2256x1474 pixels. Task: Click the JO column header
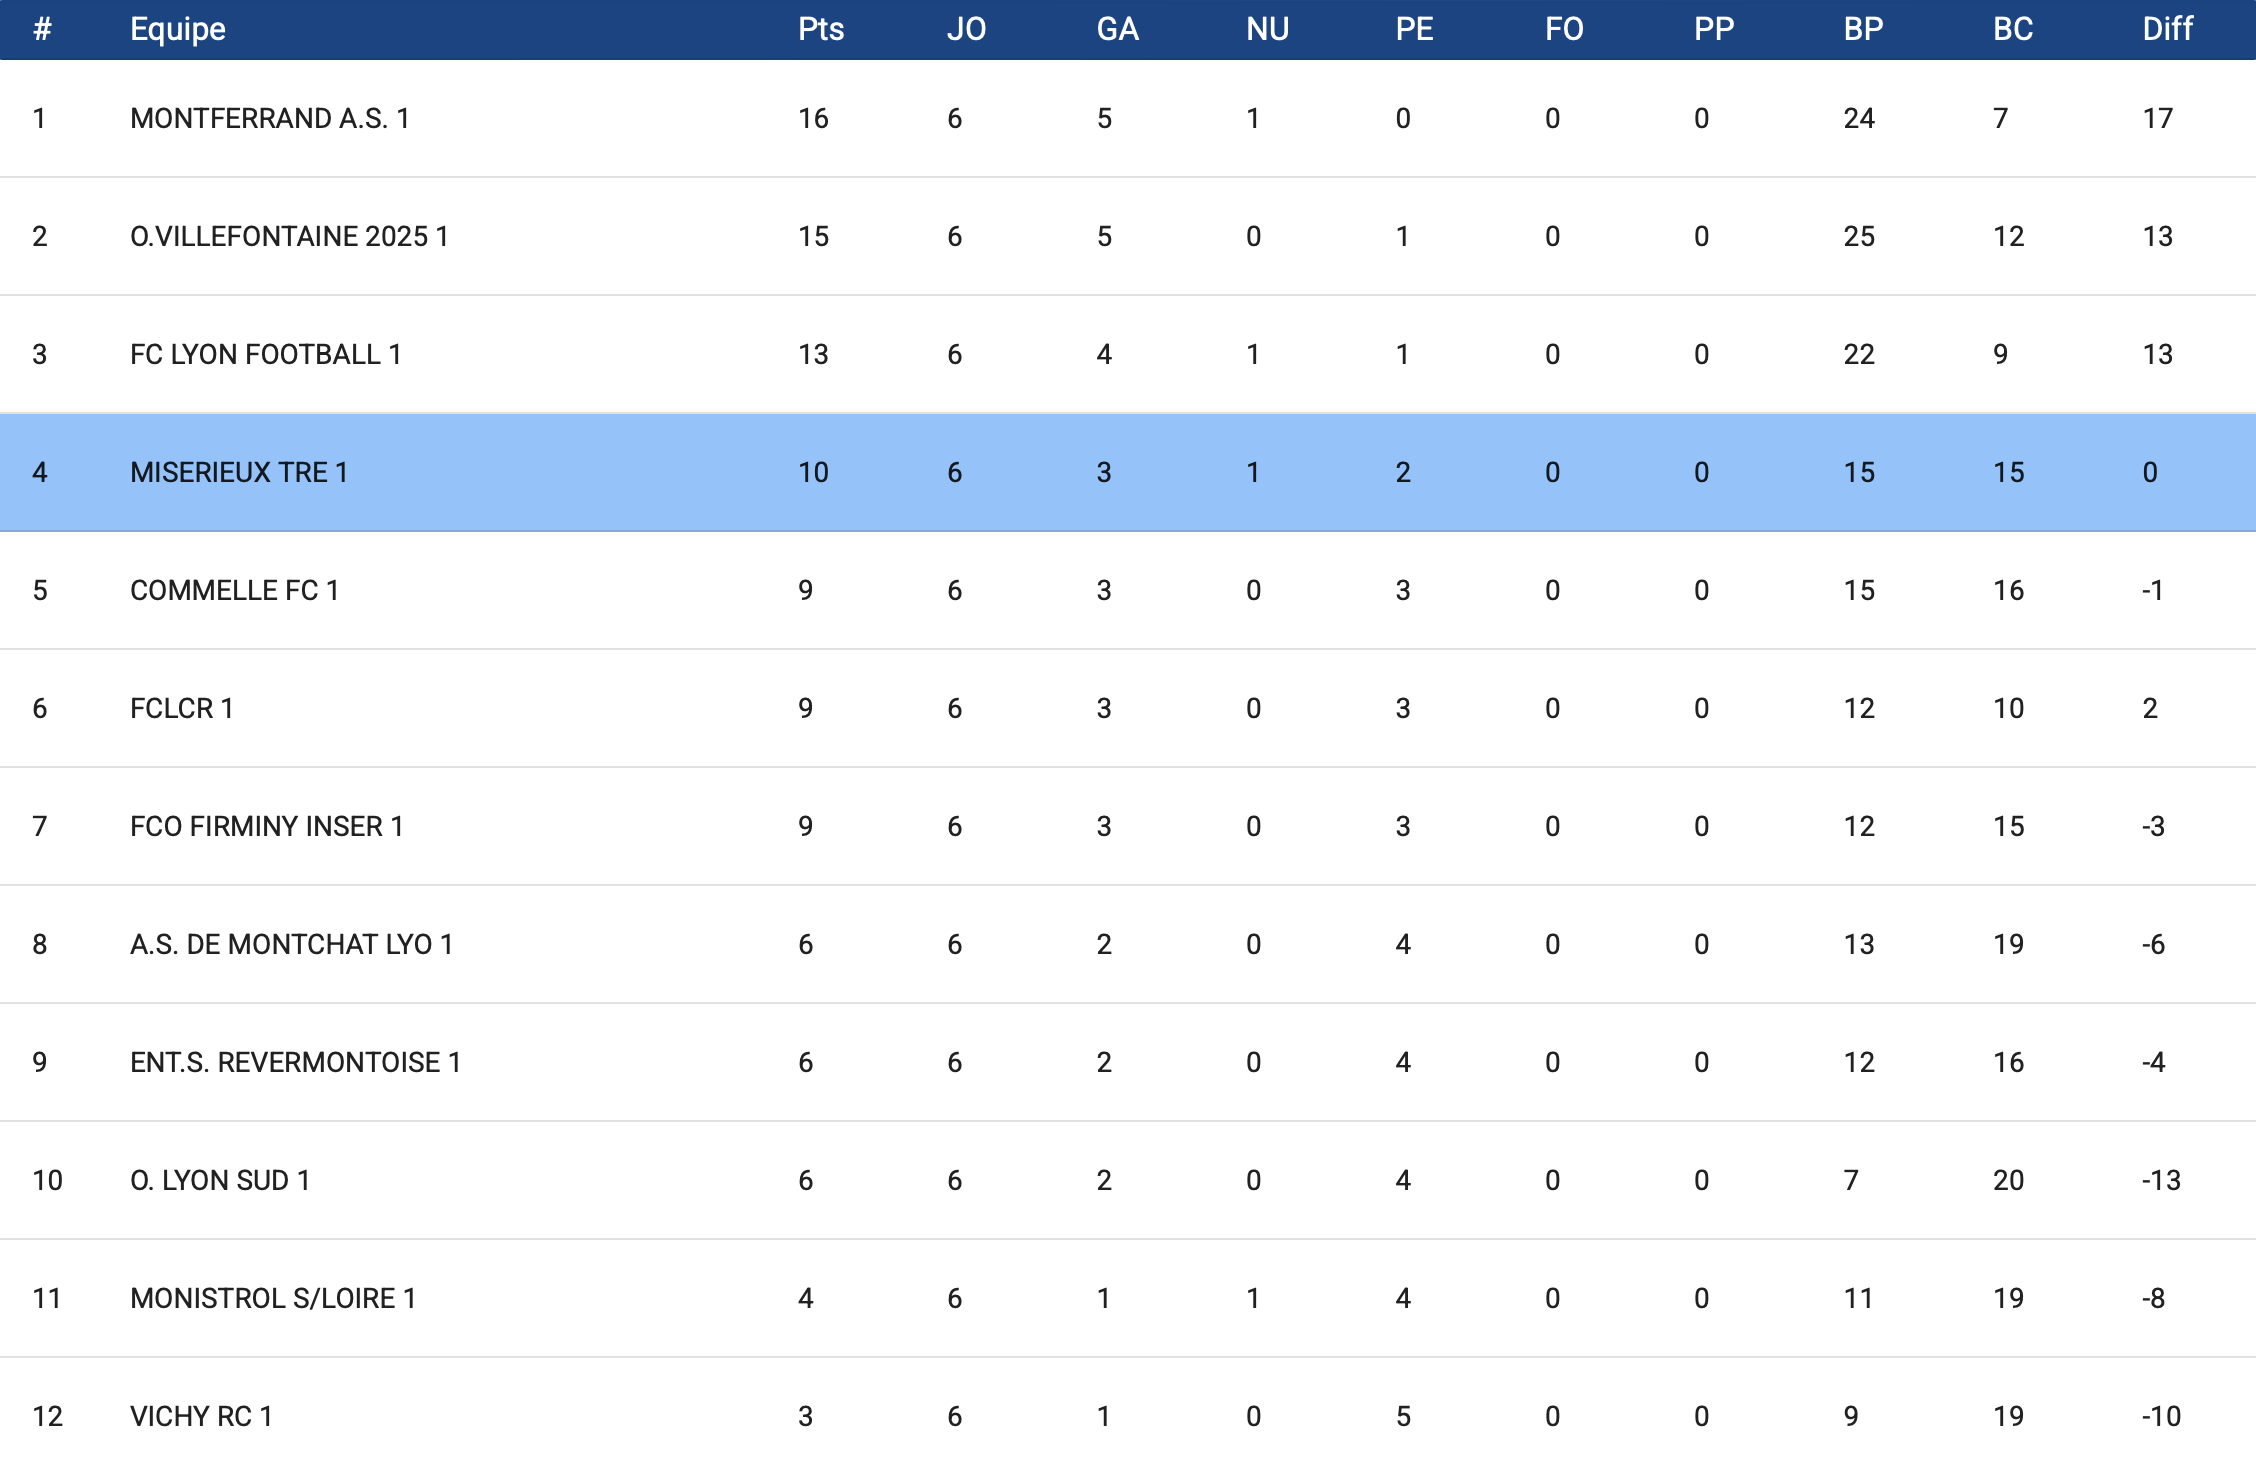966,29
